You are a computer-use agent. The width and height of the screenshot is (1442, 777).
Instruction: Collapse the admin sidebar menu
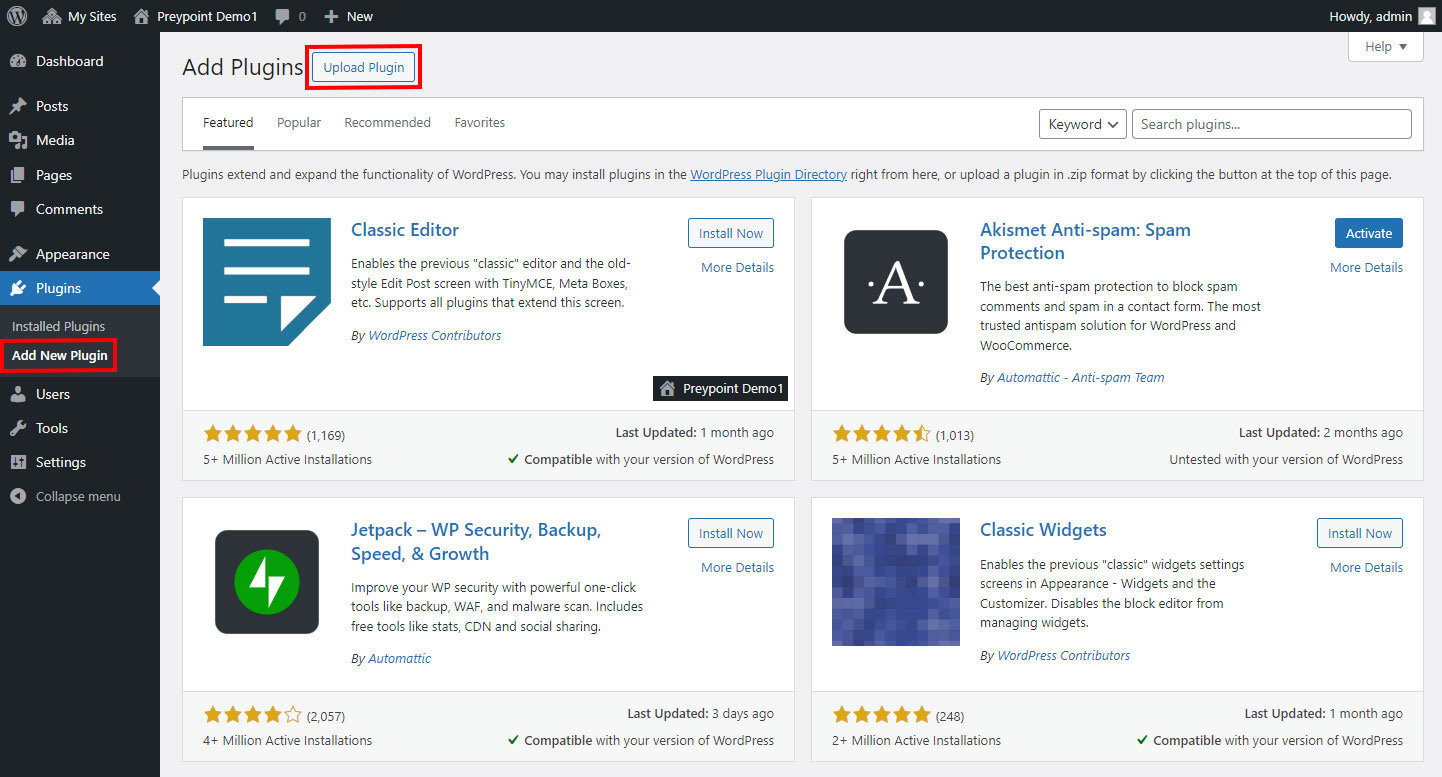[x=77, y=496]
